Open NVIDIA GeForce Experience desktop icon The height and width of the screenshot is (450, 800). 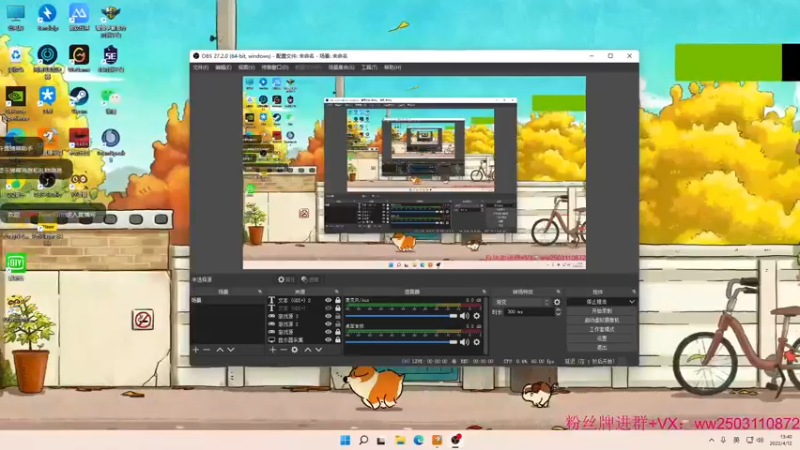click(x=16, y=104)
